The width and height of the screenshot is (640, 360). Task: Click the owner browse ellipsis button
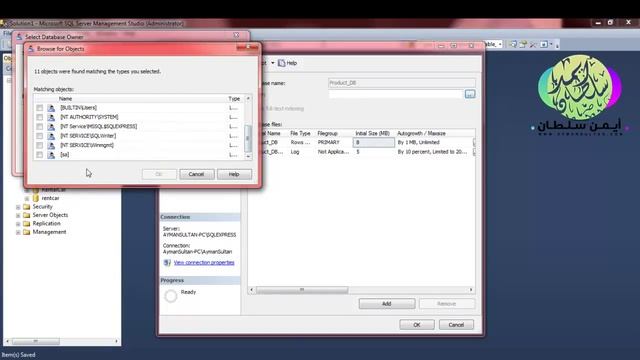[470, 94]
